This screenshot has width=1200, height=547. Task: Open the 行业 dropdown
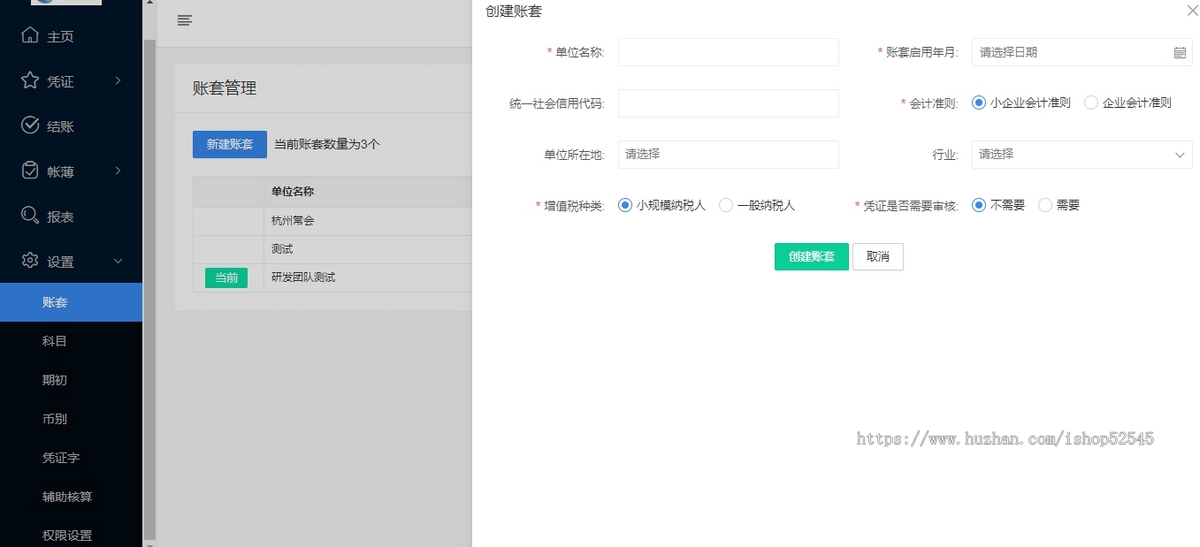[x=1082, y=154]
